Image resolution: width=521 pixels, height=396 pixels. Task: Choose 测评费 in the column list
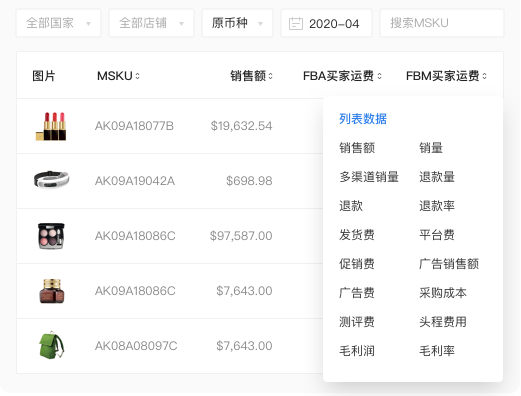click(x=357, y=322)
